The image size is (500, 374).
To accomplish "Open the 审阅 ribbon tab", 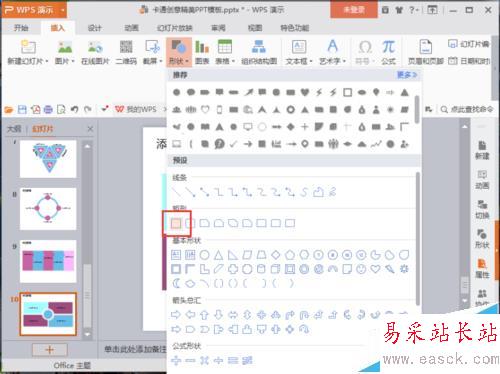I will 218,28.
